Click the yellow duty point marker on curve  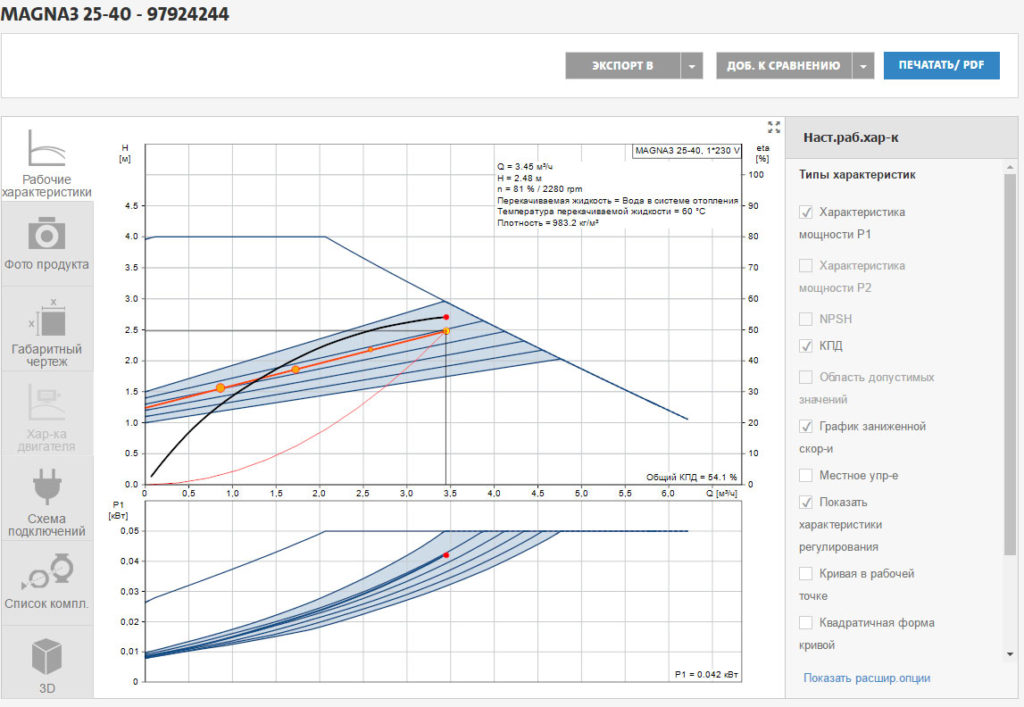point(446,331)
